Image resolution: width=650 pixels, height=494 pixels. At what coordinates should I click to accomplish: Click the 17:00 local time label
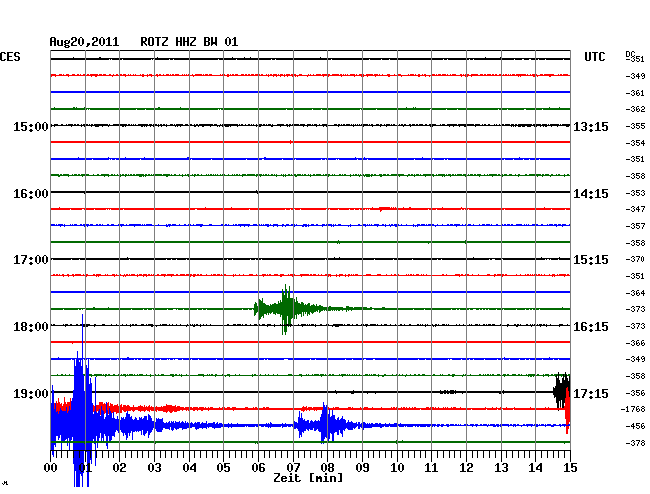(31, 260)
